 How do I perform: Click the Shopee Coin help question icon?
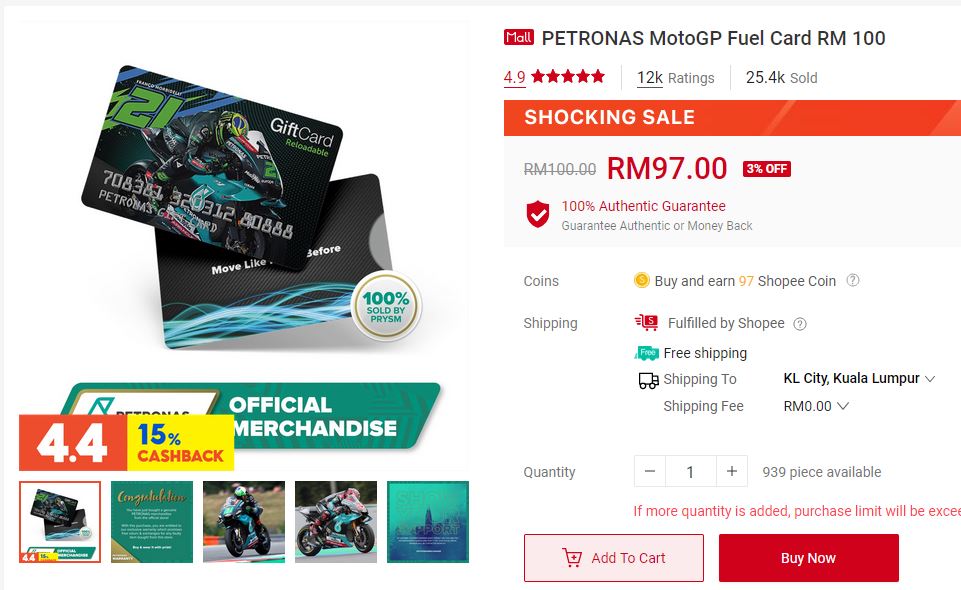[x=853, y=281]
